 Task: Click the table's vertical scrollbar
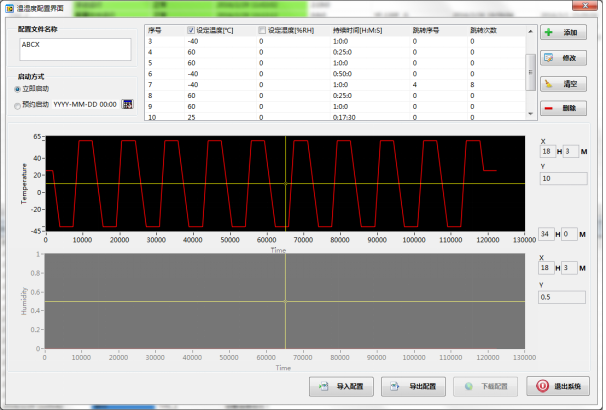(530, 70)
